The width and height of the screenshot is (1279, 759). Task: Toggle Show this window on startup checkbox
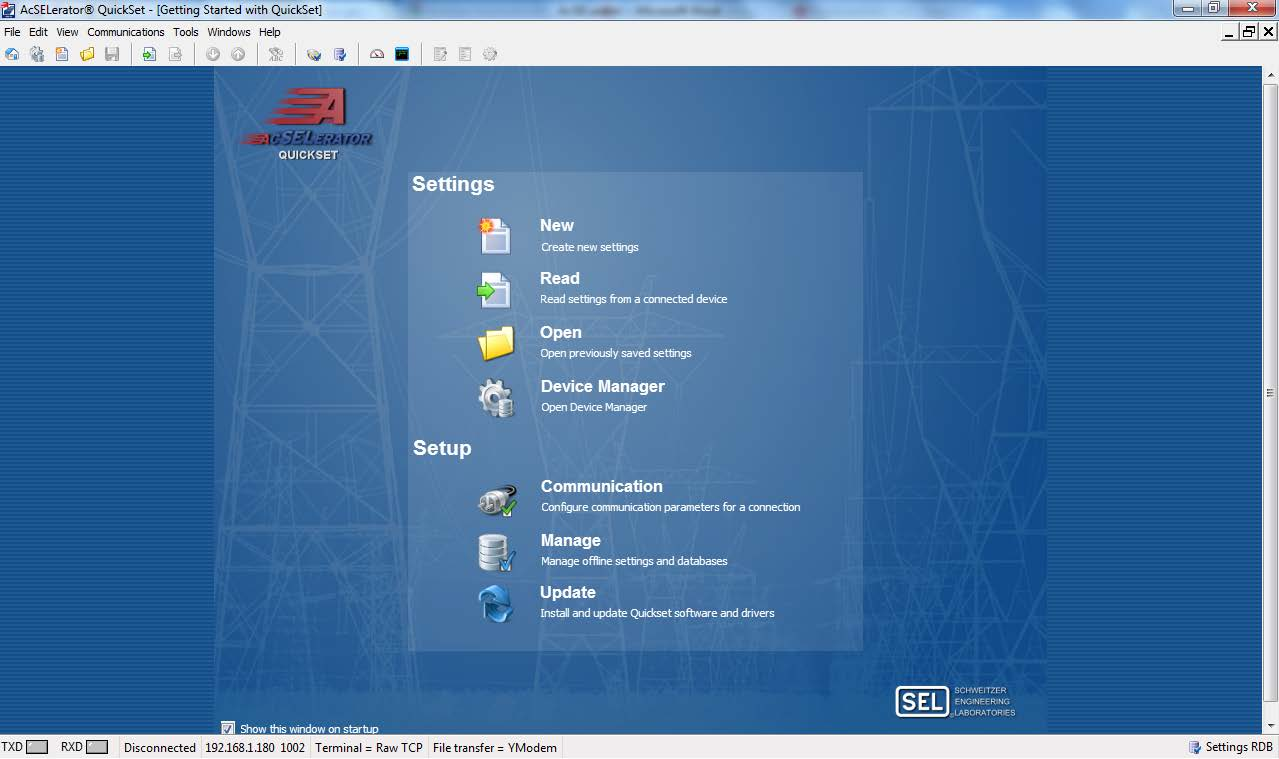[x=228, y=728]
